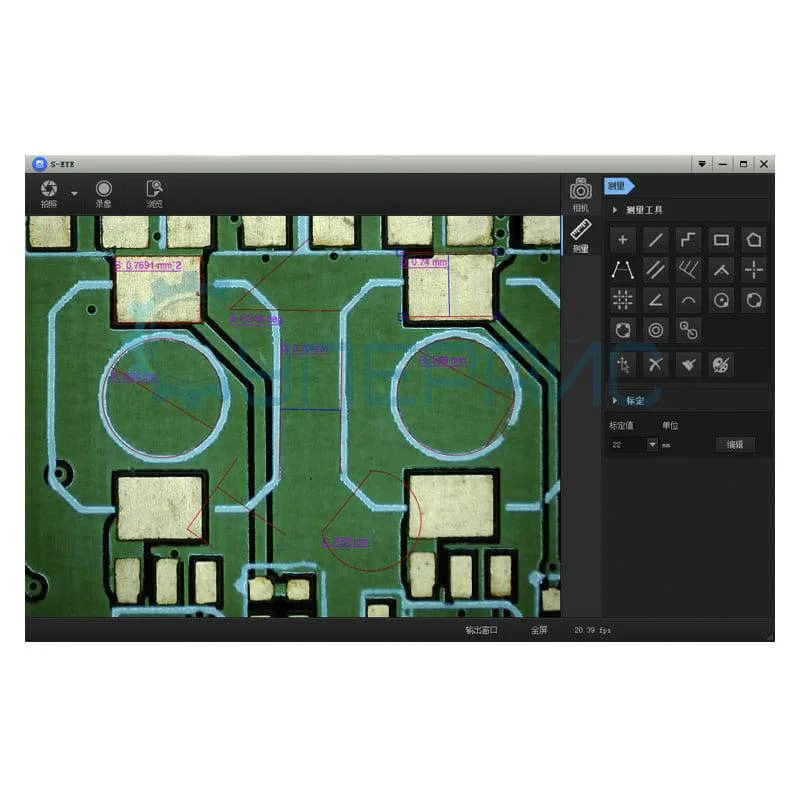The height and width of the screenshot is (800, 800).
Task: Select the Angle measurement tool
Action: tap(656, 300)
